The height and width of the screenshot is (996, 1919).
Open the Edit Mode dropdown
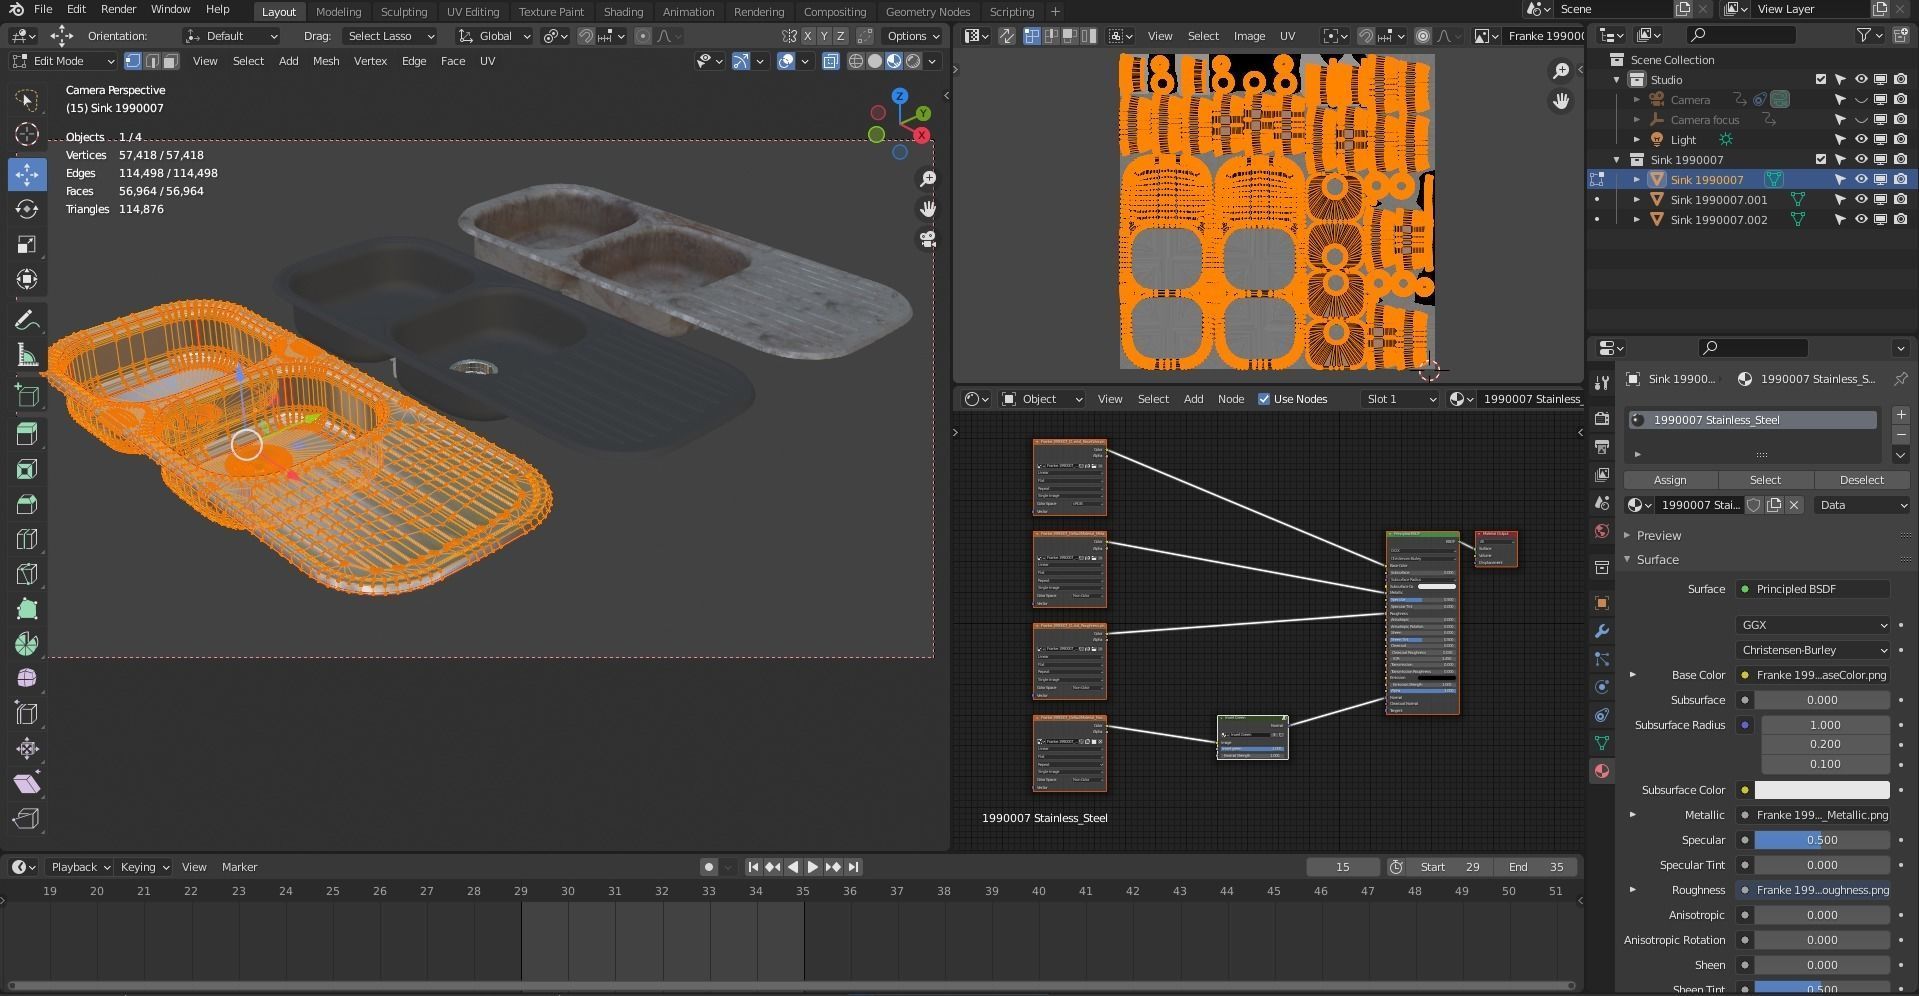pos(64,61)
